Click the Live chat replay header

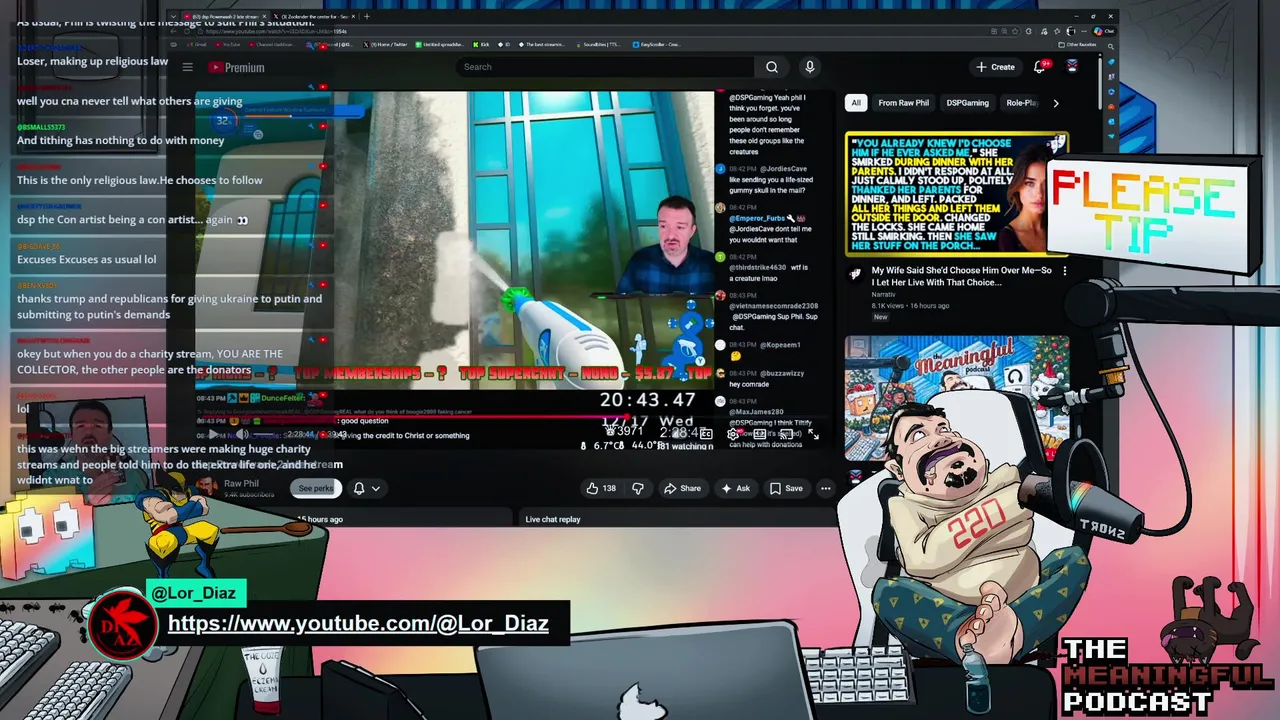tap(553, 519)
